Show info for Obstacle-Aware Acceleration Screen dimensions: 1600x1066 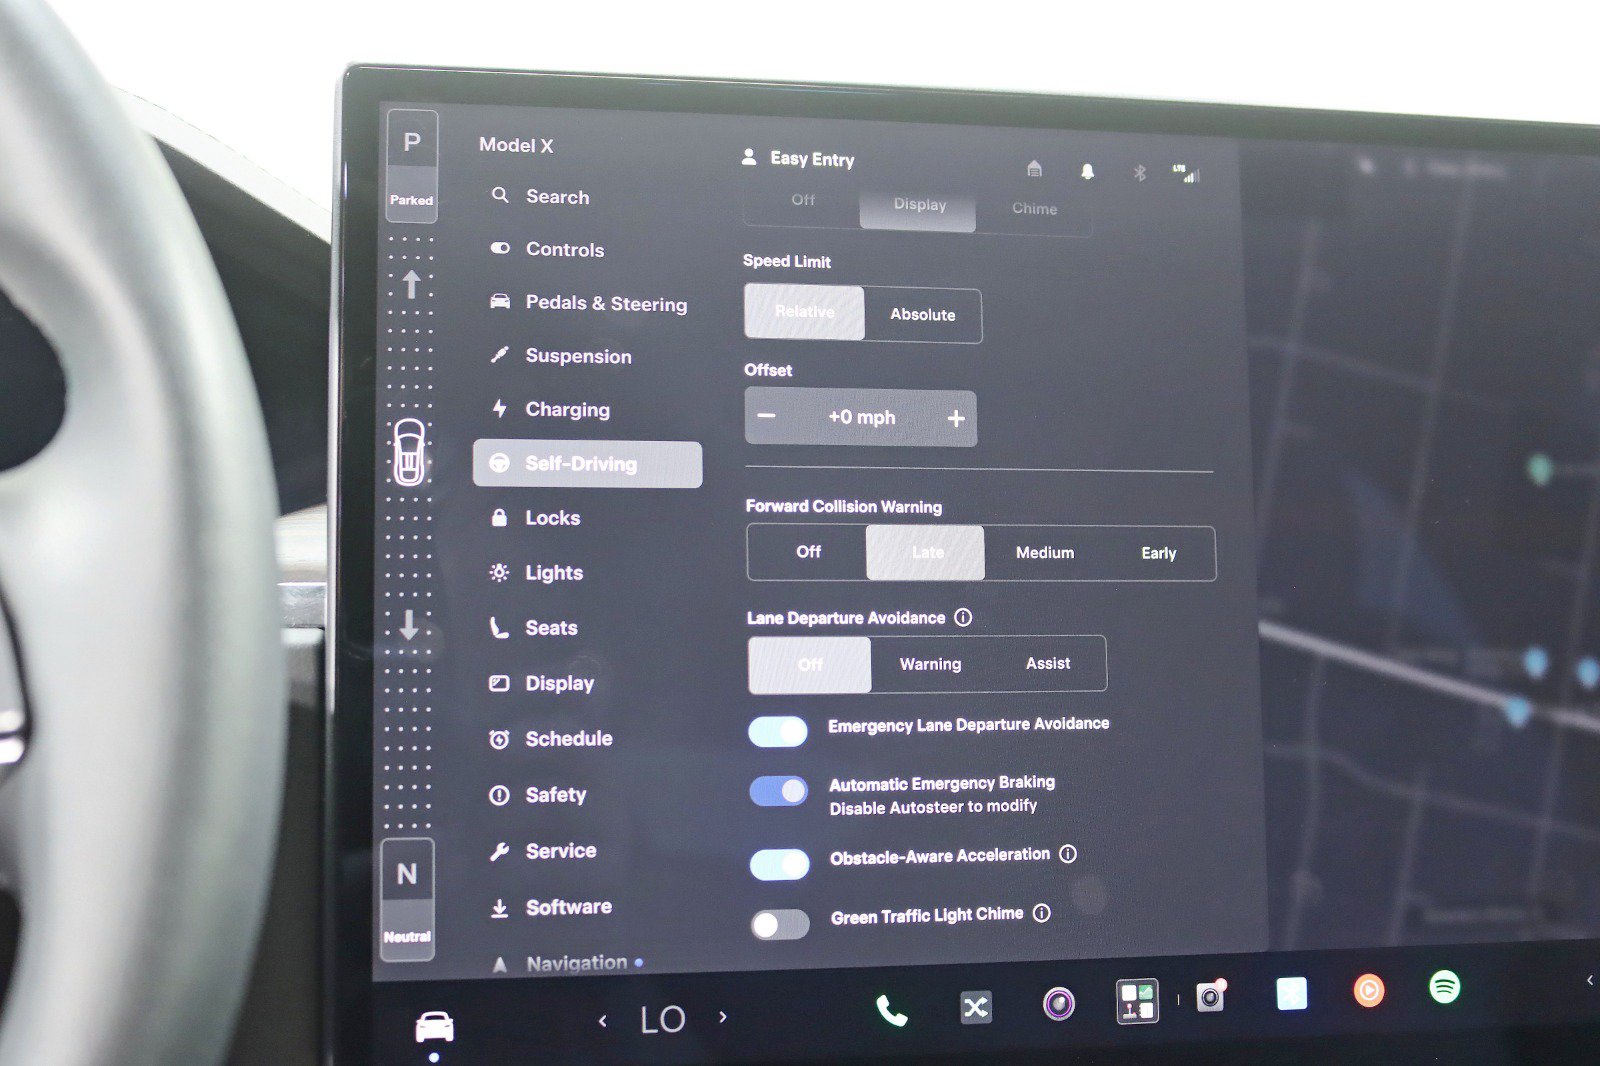pos(1068,854)
